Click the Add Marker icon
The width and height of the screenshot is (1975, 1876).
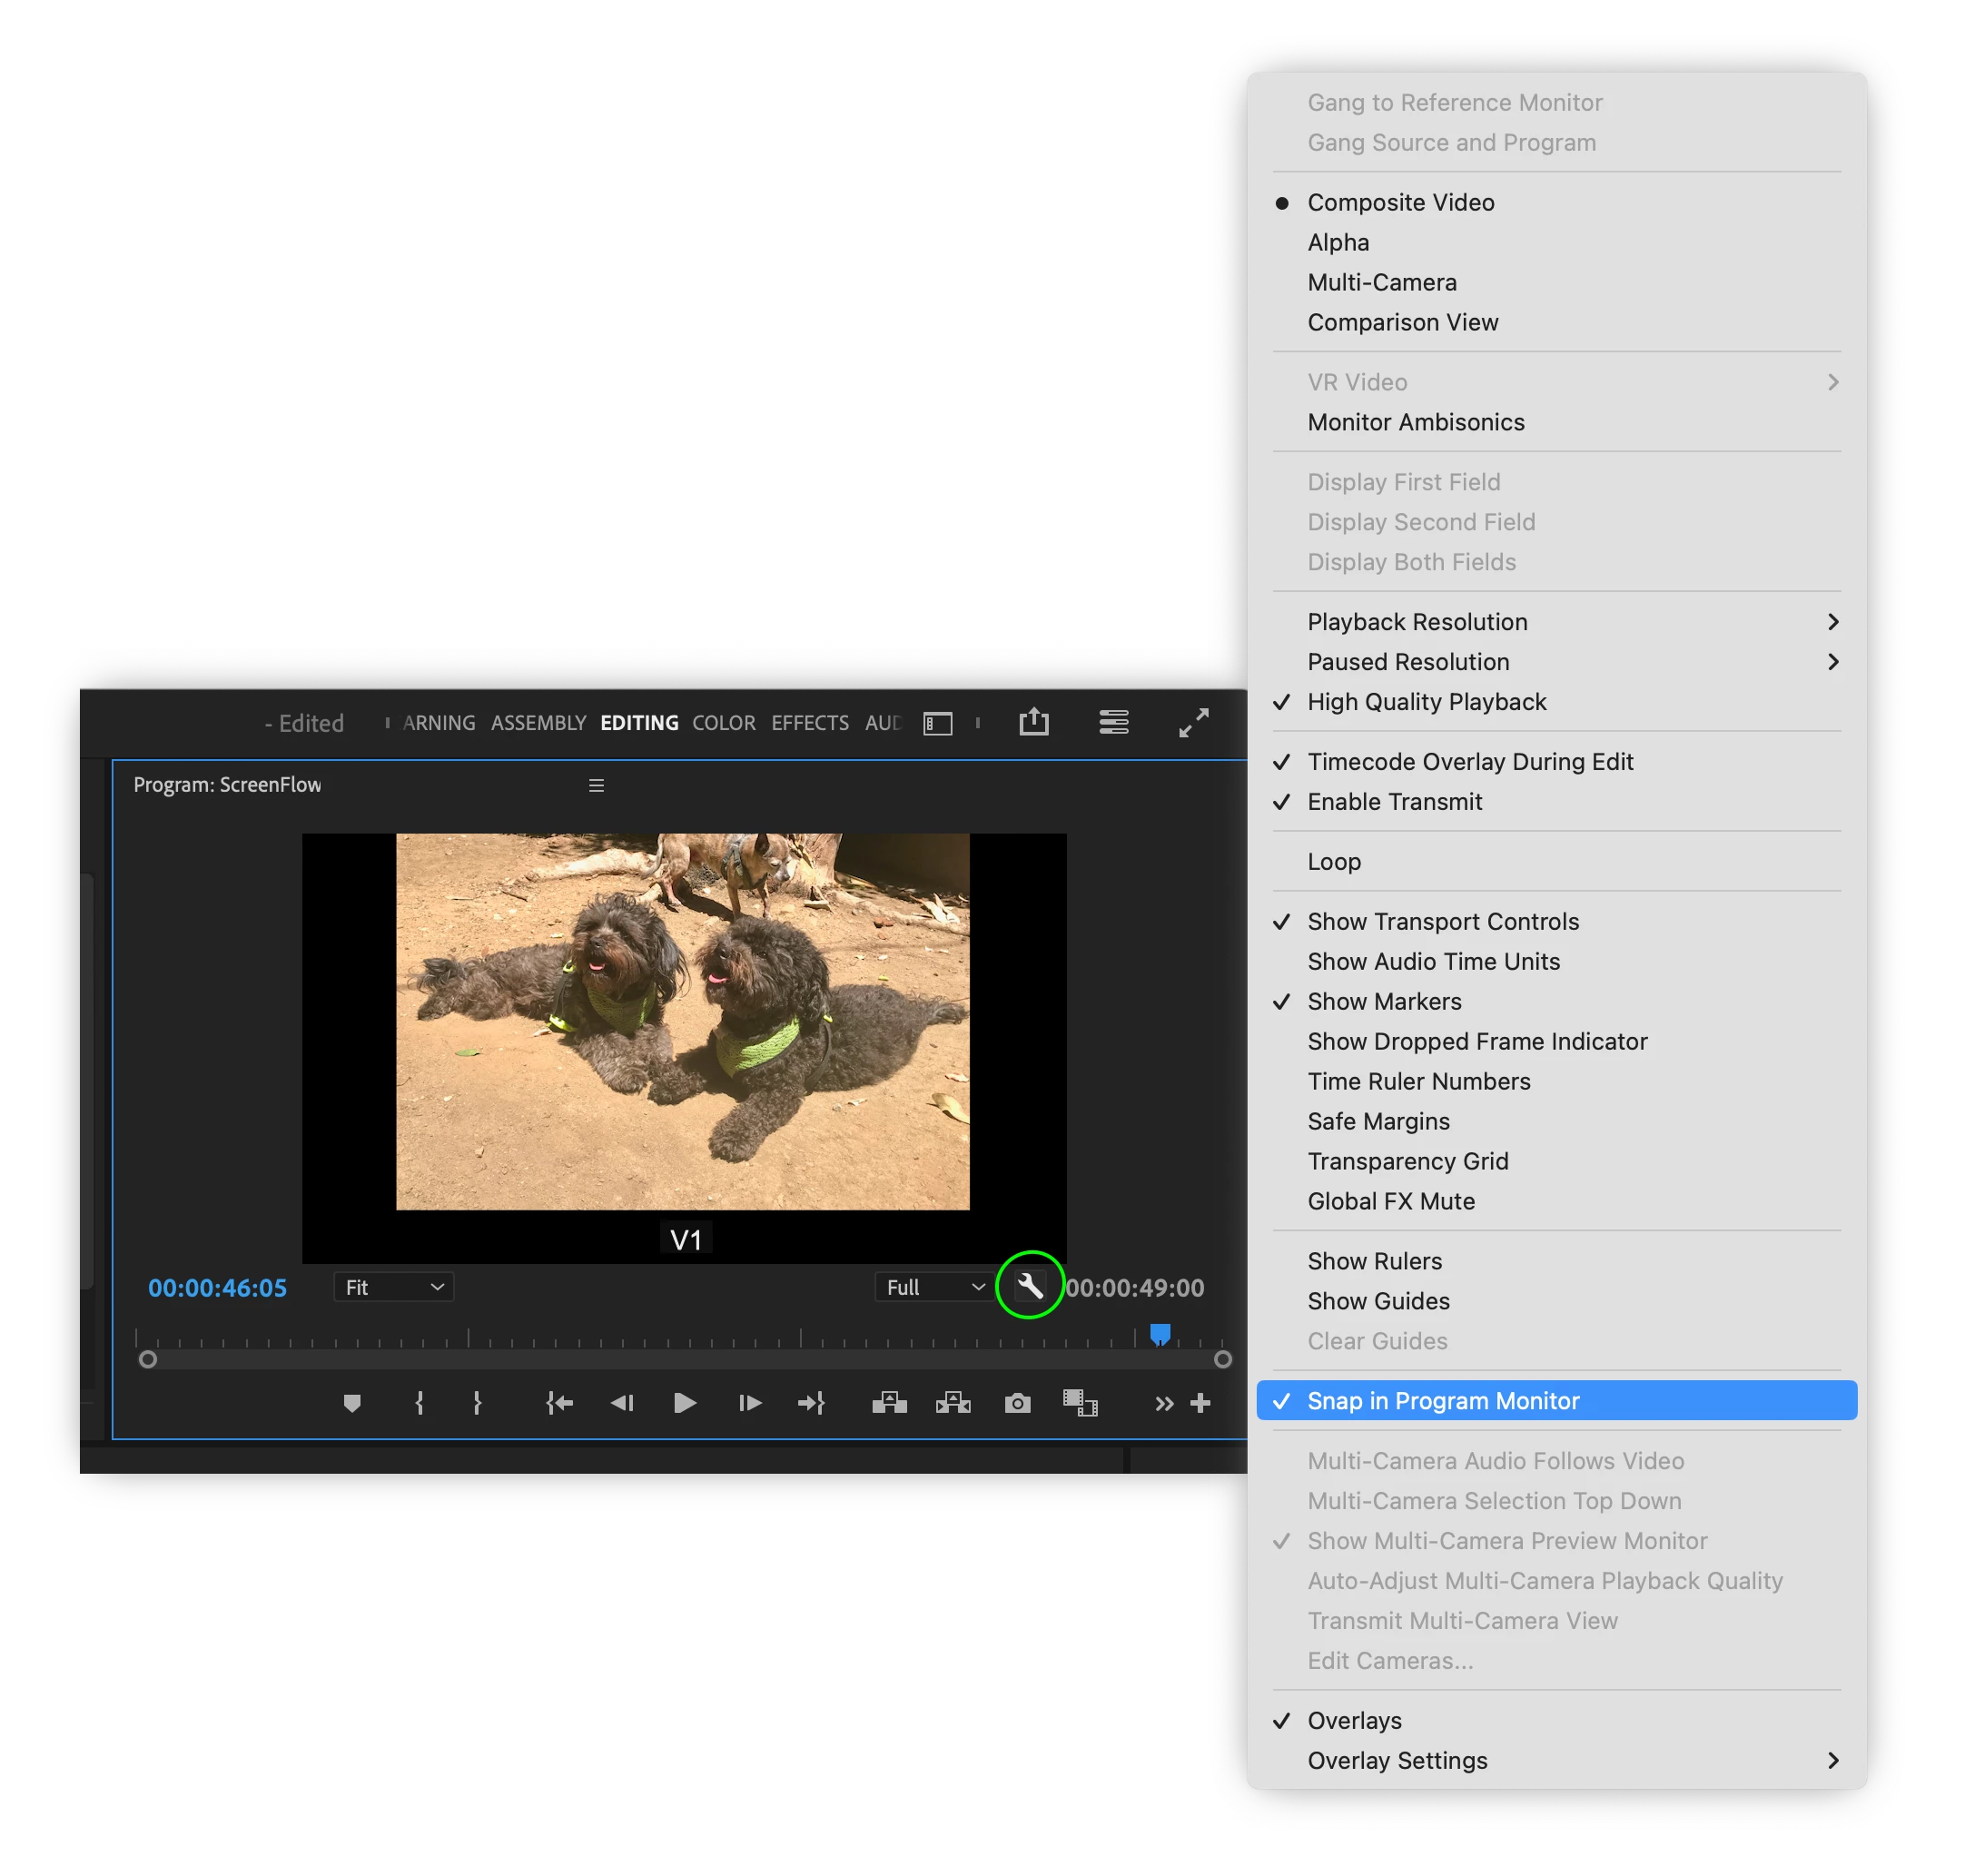[352, 1403]
